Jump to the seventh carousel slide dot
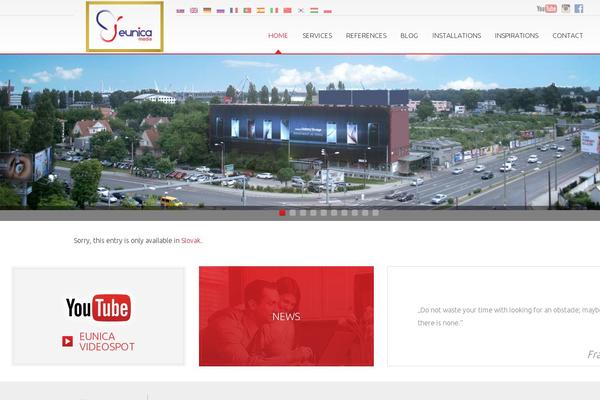The image size is (600, 400). point(344,213)
